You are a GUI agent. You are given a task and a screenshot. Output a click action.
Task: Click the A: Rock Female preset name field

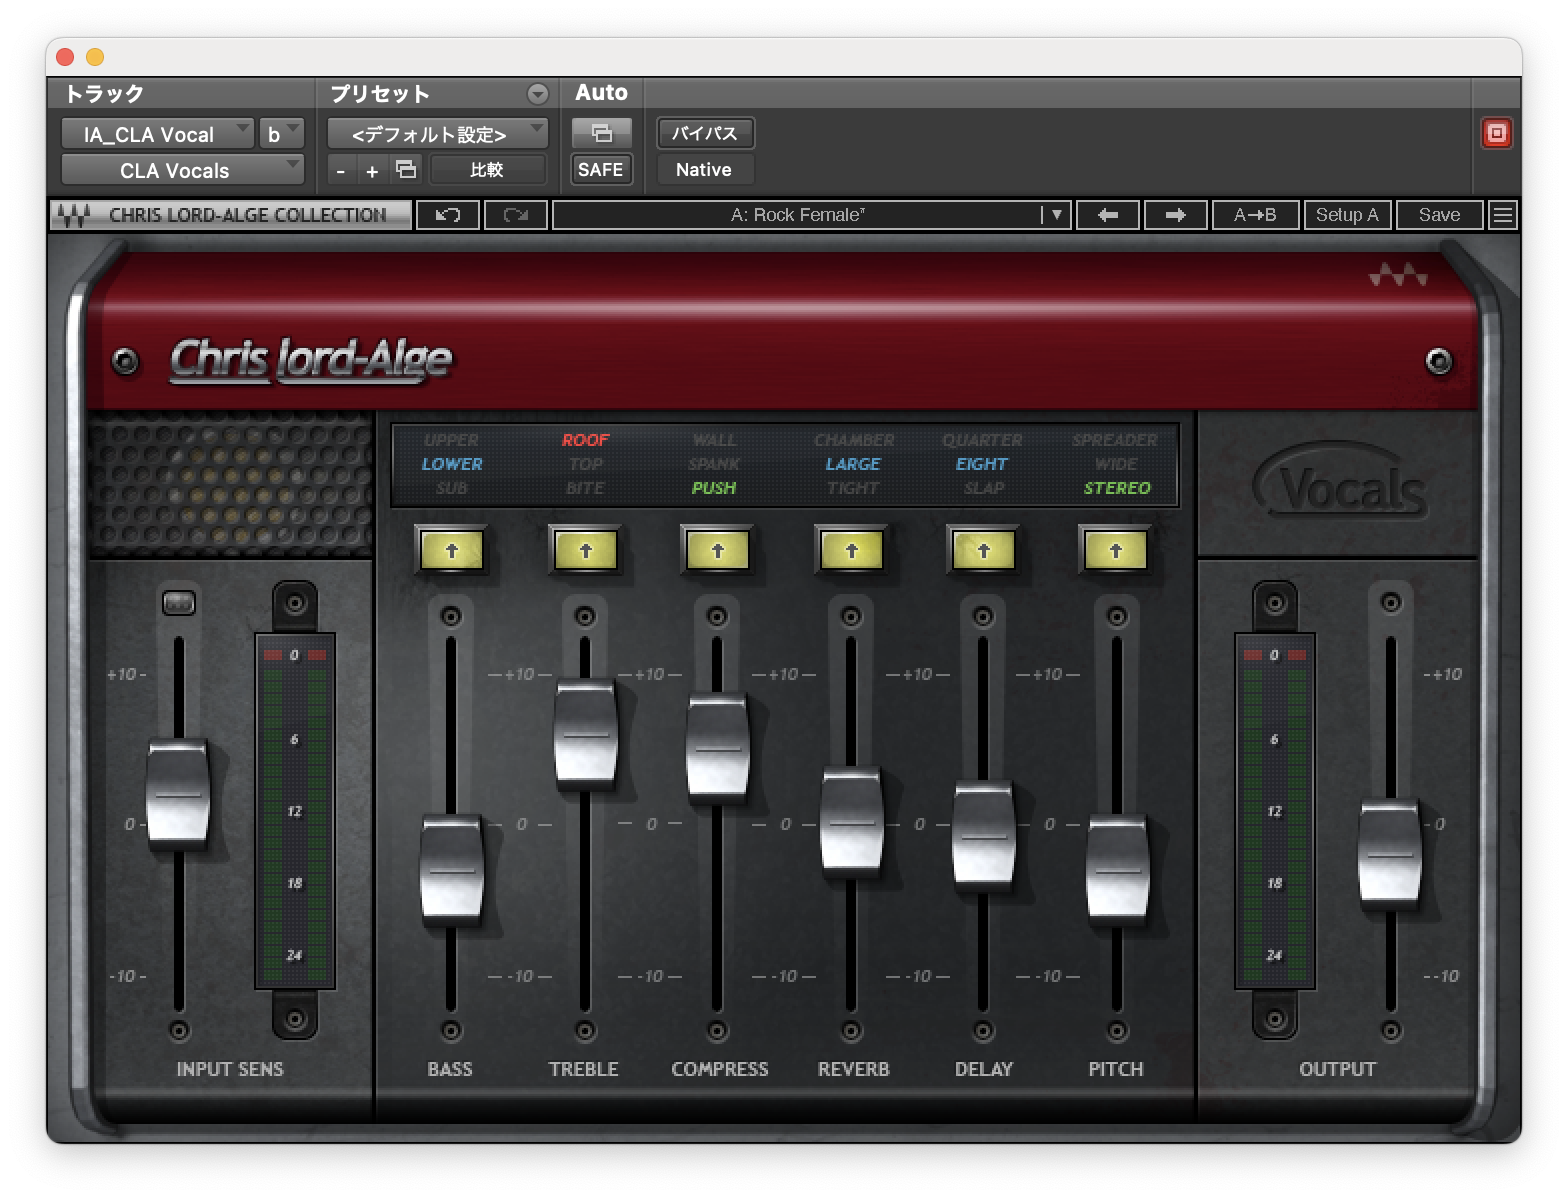click(x=797, y=215)
